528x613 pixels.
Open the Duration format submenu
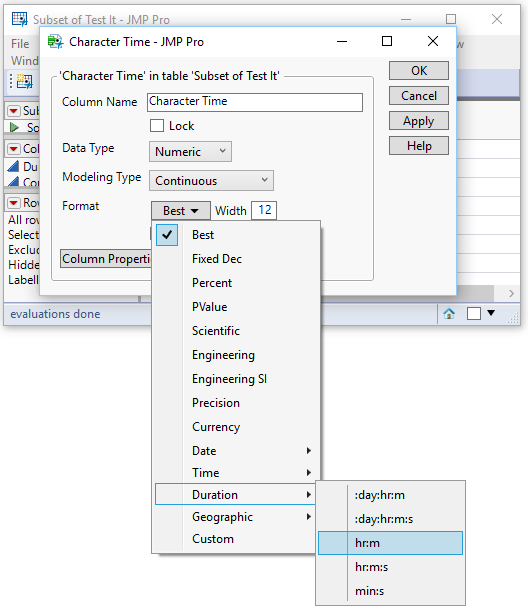pos(236,495)
